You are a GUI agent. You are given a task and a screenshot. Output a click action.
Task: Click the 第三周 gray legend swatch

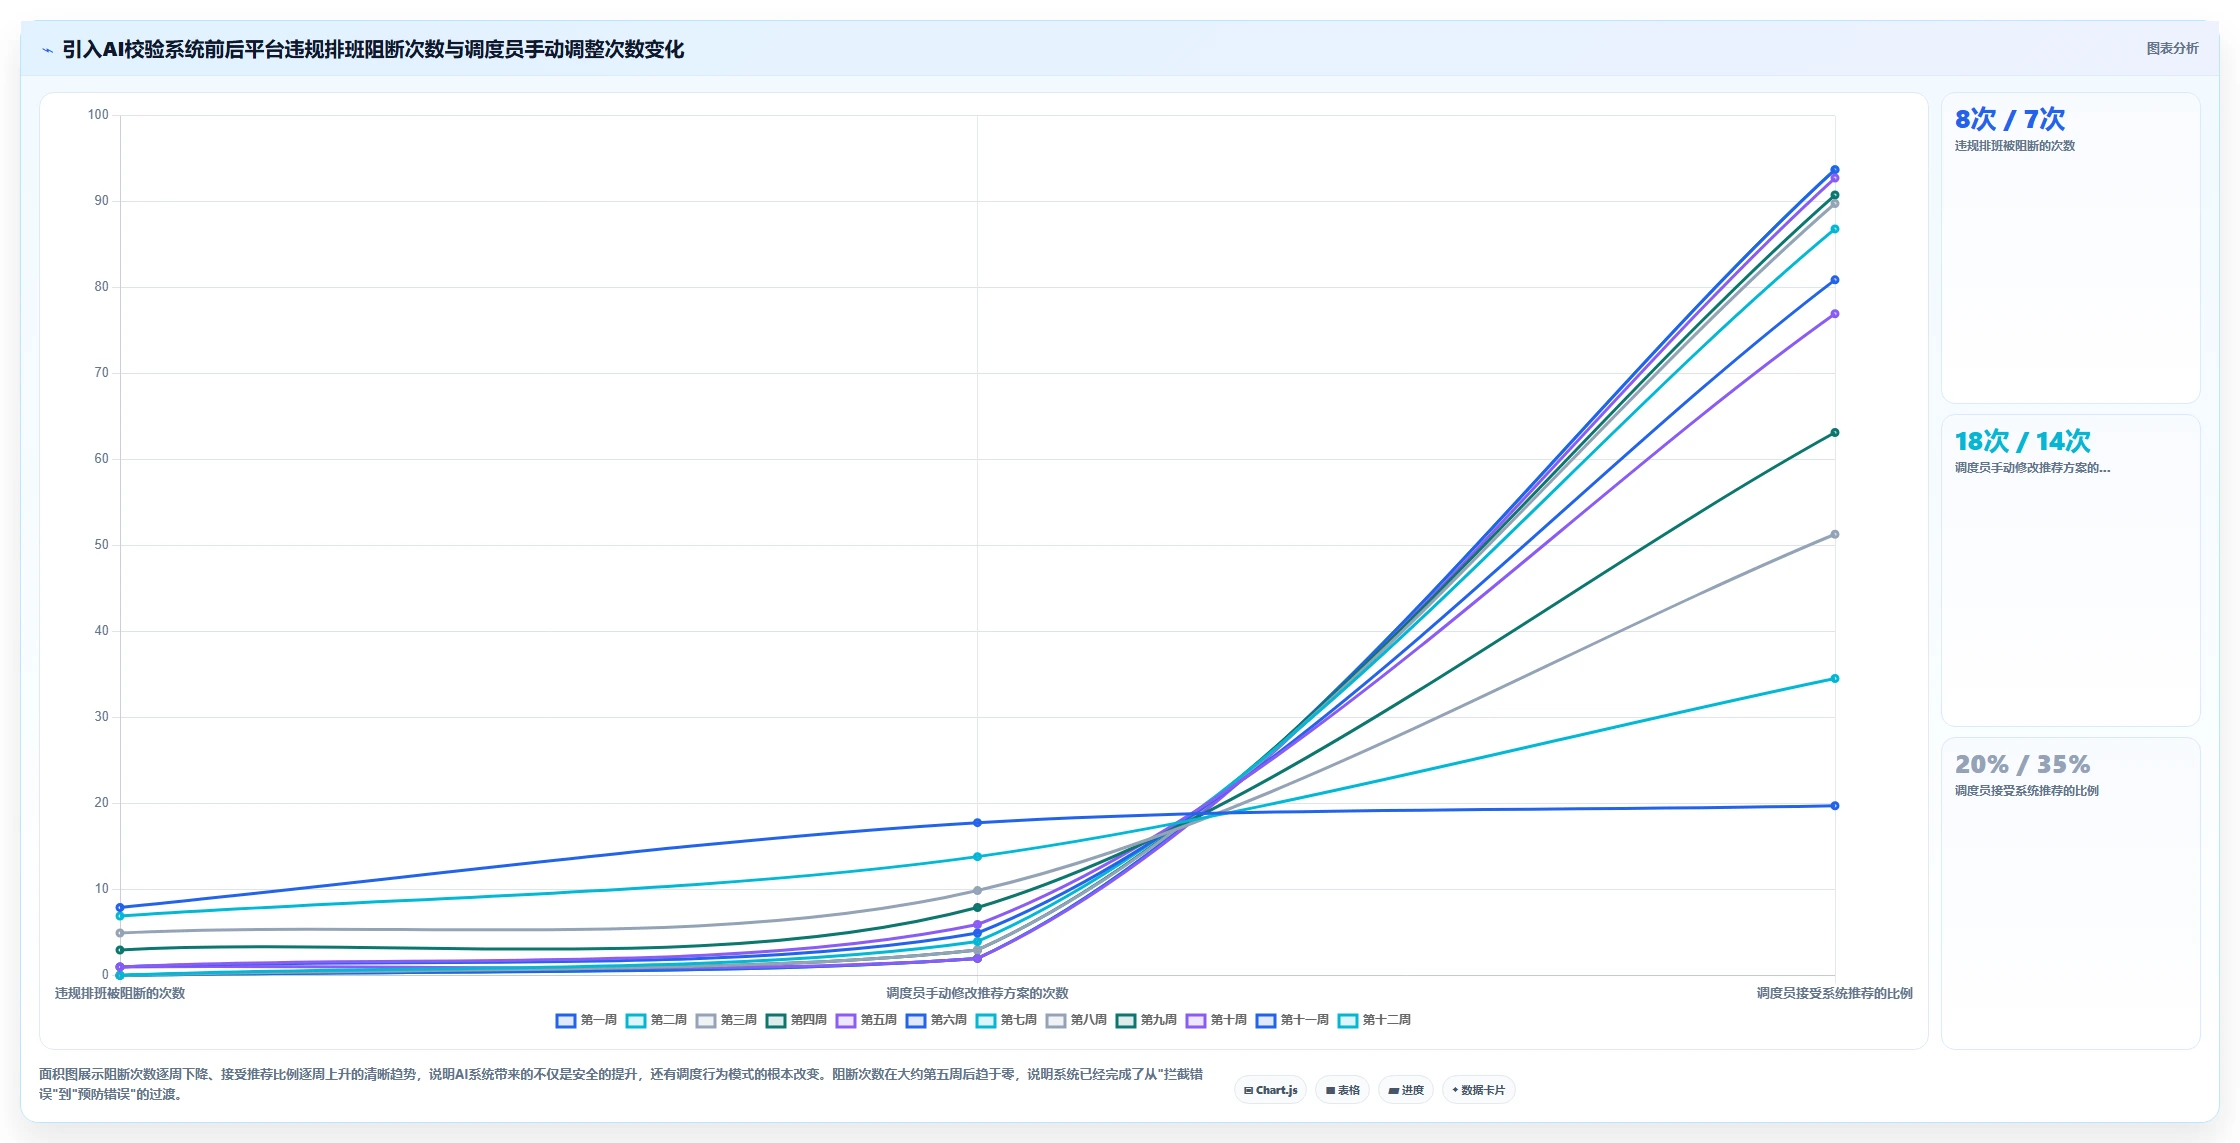[x=706, y=1020]
